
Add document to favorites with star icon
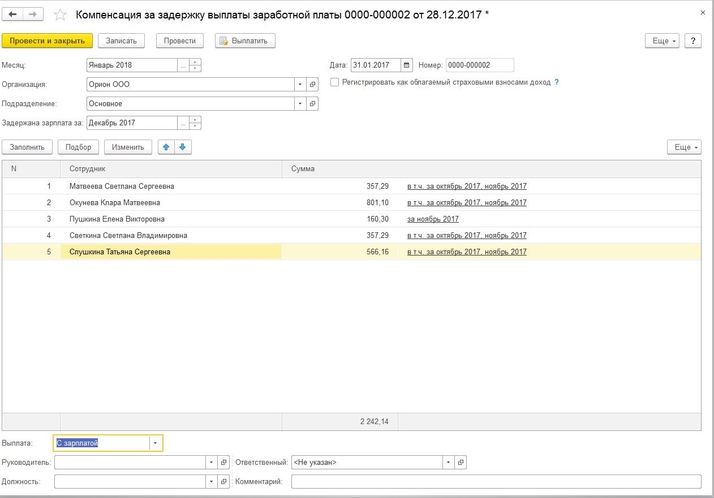(60, 15)
